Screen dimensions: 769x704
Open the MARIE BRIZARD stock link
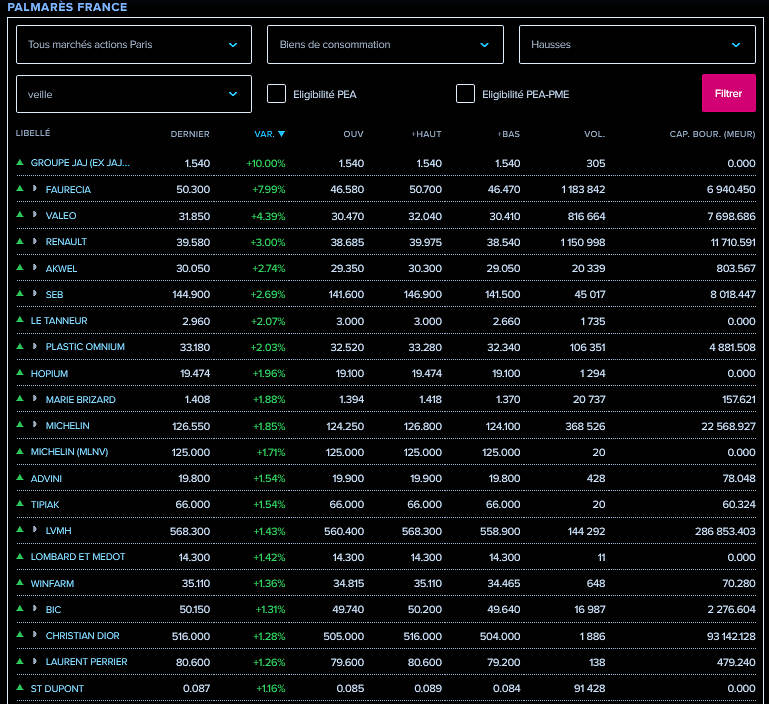[x=80, y=399]
